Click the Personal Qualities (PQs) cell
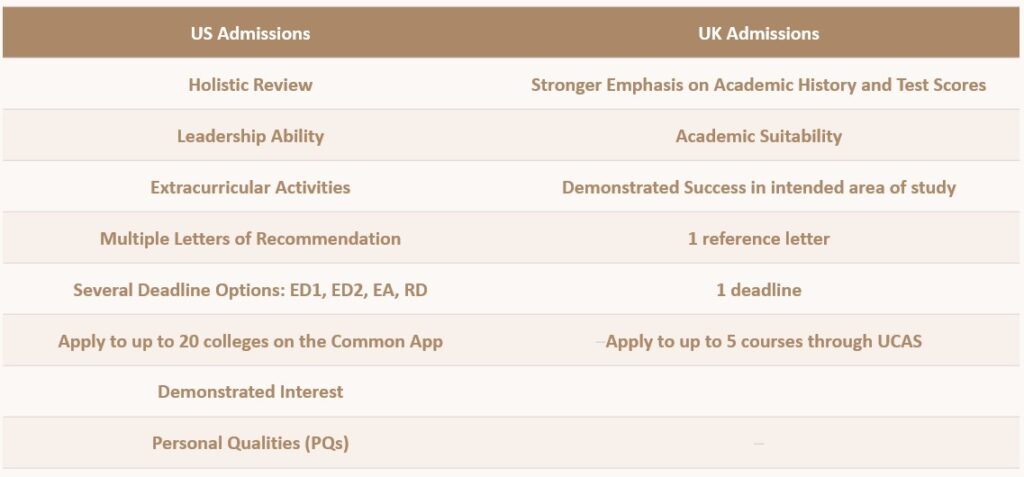Viewport: 1024px width, 477px height. pyautogui.click(x=250, y=443)
